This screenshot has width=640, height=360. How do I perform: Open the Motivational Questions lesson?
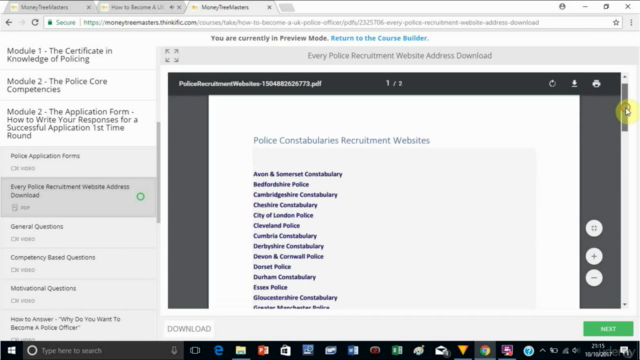78,294
